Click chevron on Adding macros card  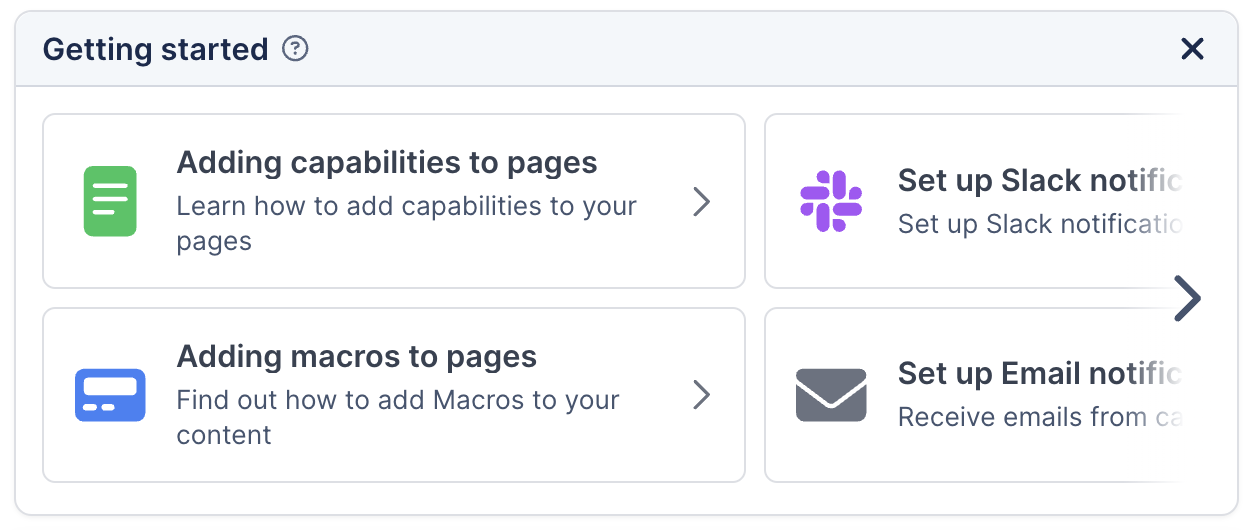(702, 396)
